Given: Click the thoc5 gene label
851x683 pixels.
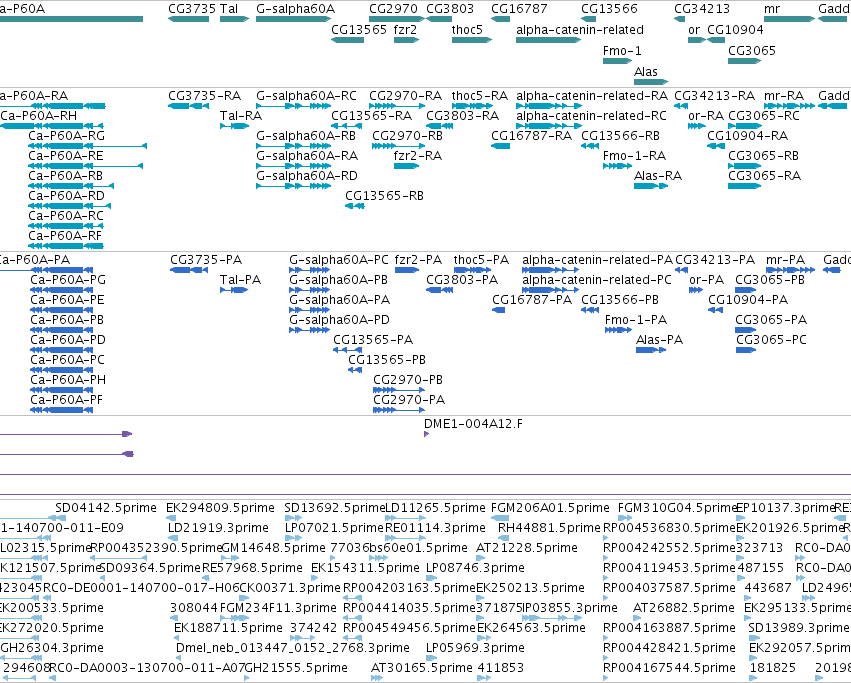Looking at the screenshot, I should [467, 29].
